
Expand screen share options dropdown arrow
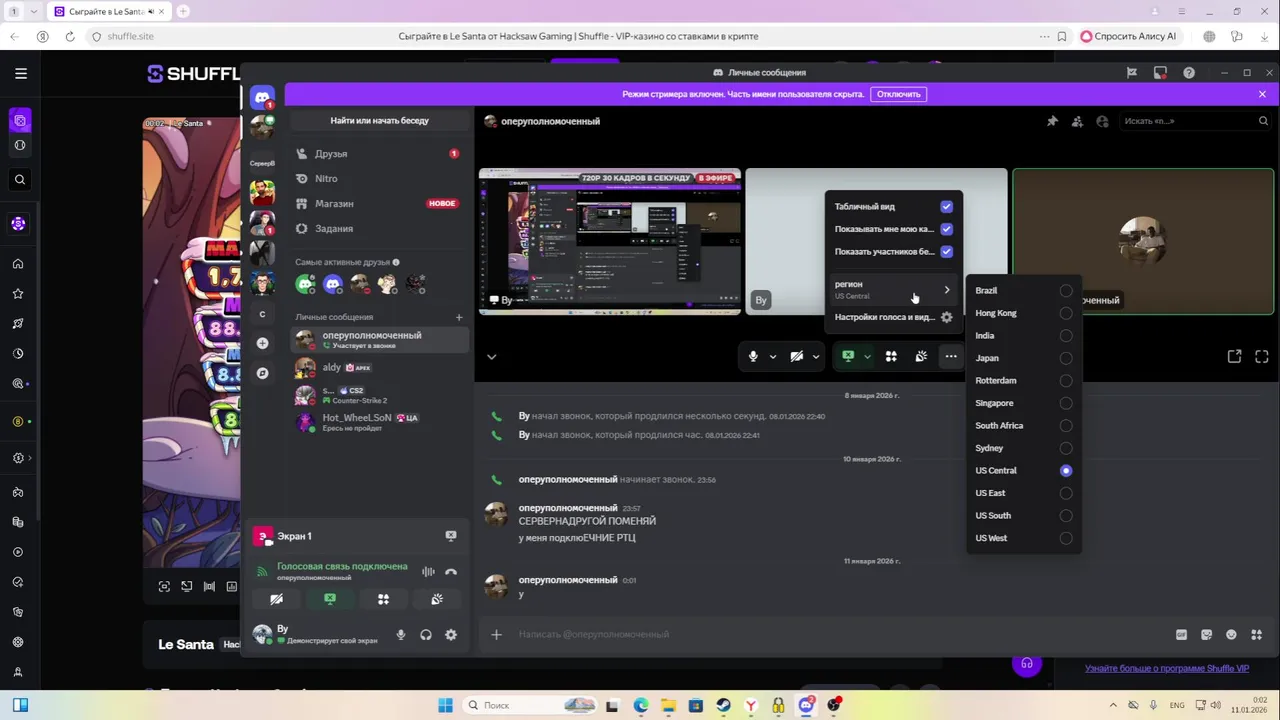867,356
